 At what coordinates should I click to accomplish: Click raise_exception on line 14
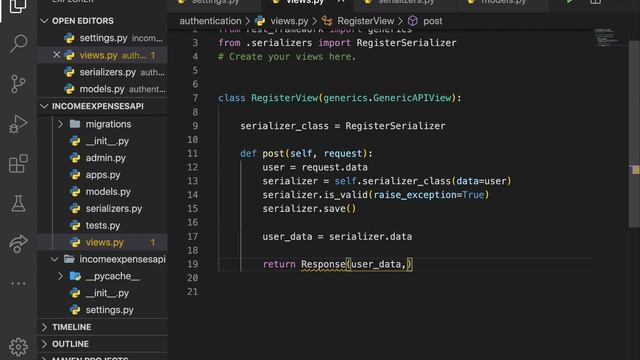pos(415,195)
